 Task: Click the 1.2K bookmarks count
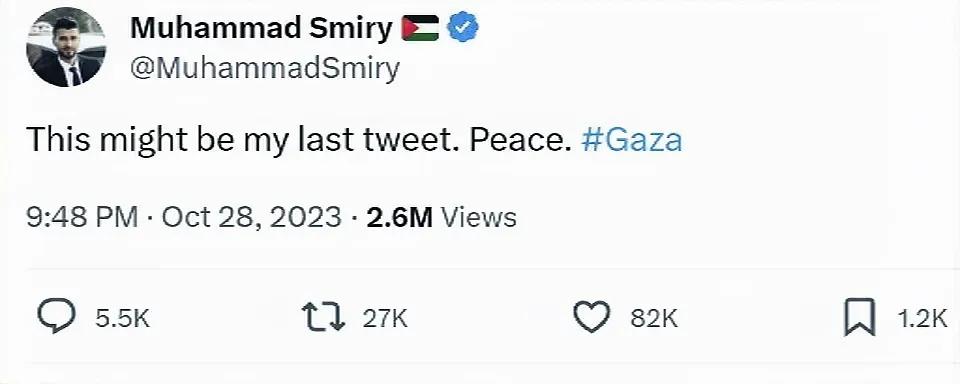(x=922, y=318)
